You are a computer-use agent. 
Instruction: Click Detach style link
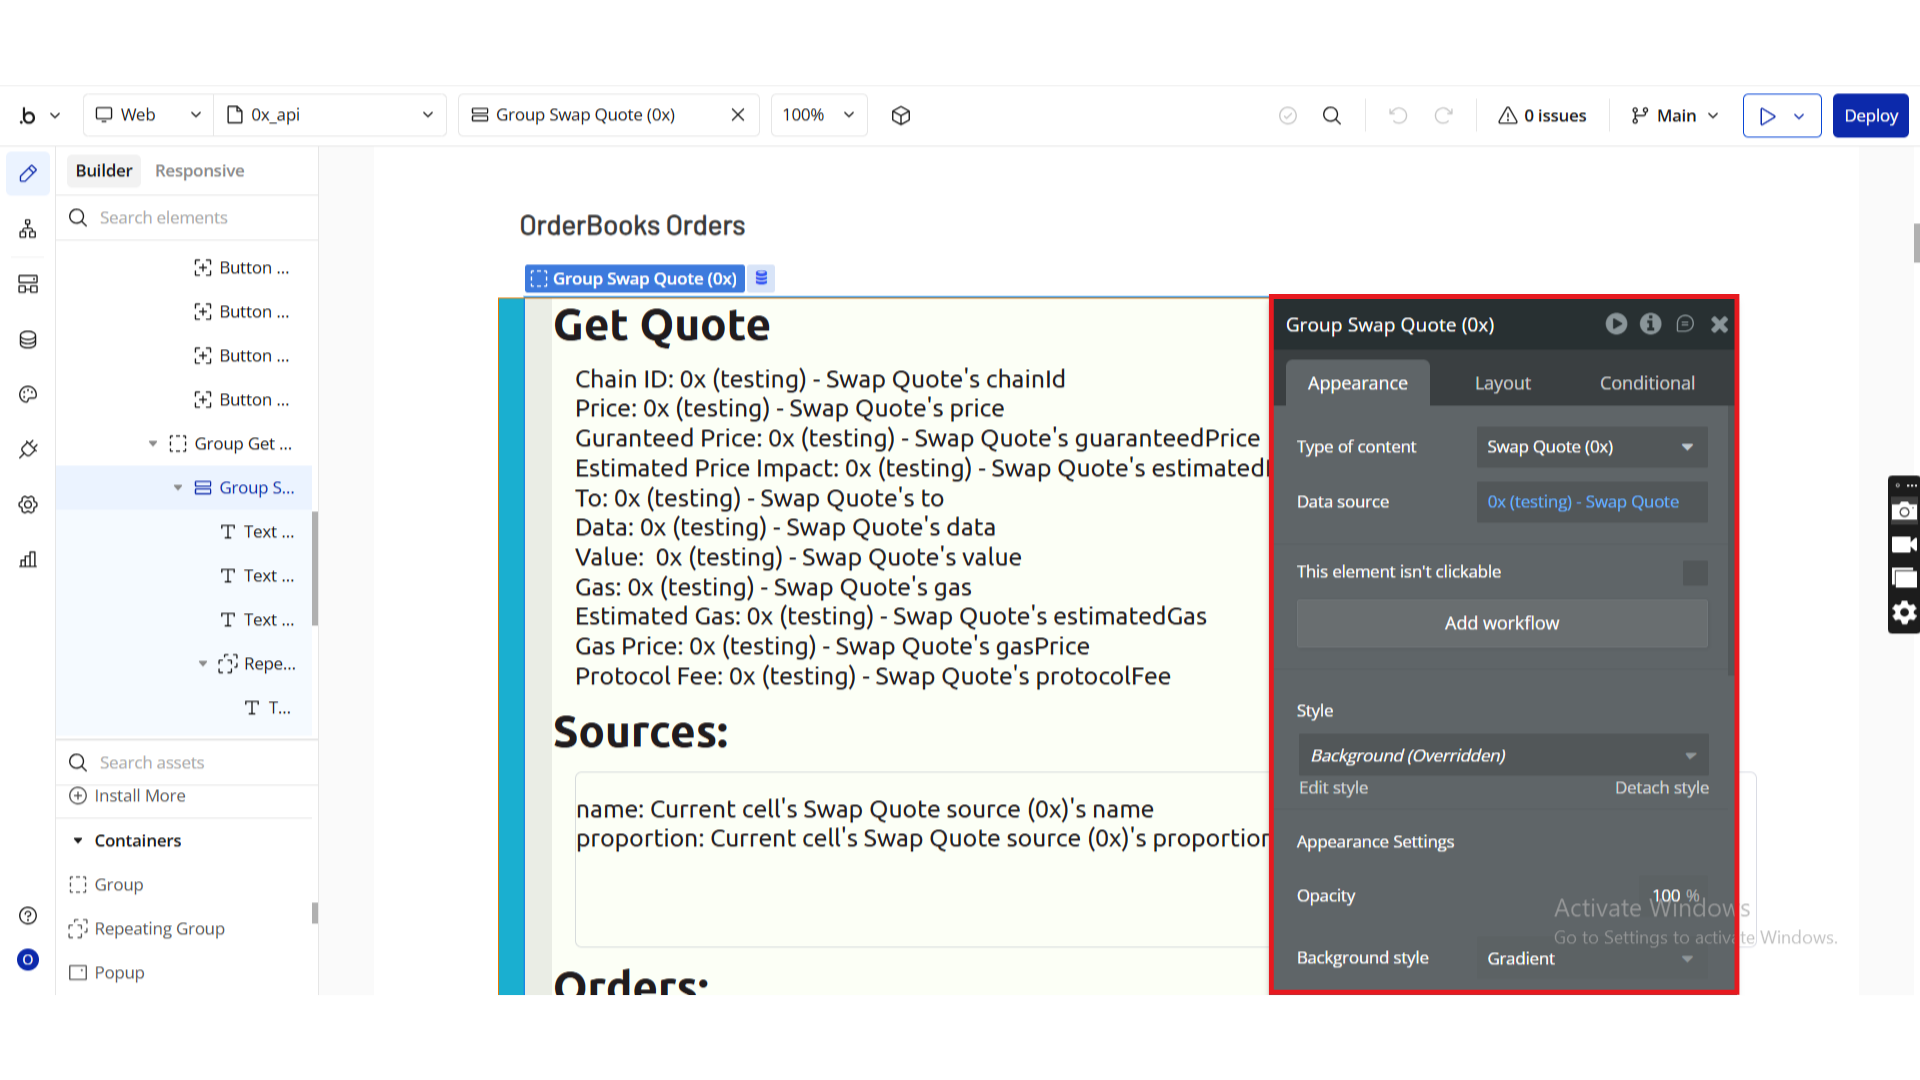tap(1661, 788)
